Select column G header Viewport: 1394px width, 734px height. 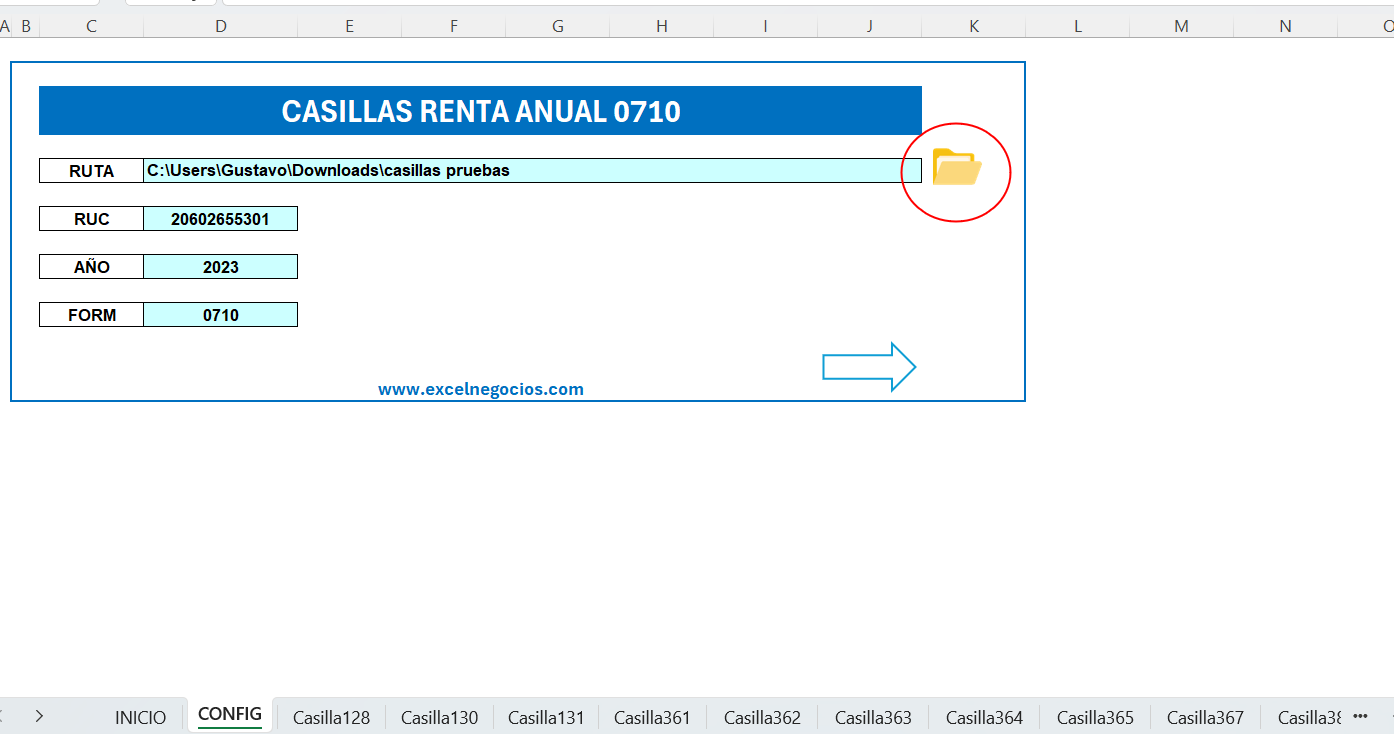tap(558, 26)
